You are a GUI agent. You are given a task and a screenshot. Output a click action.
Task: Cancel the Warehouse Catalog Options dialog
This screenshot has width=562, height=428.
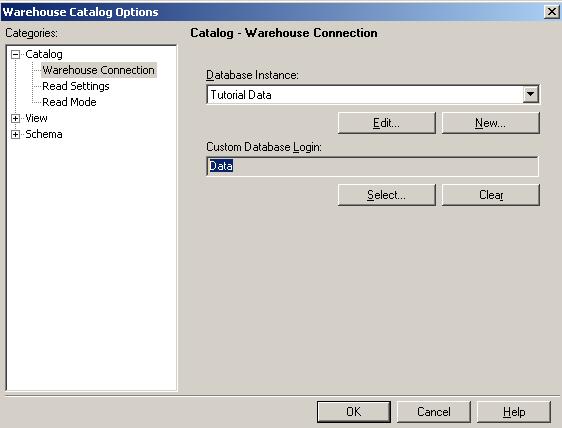434,412
